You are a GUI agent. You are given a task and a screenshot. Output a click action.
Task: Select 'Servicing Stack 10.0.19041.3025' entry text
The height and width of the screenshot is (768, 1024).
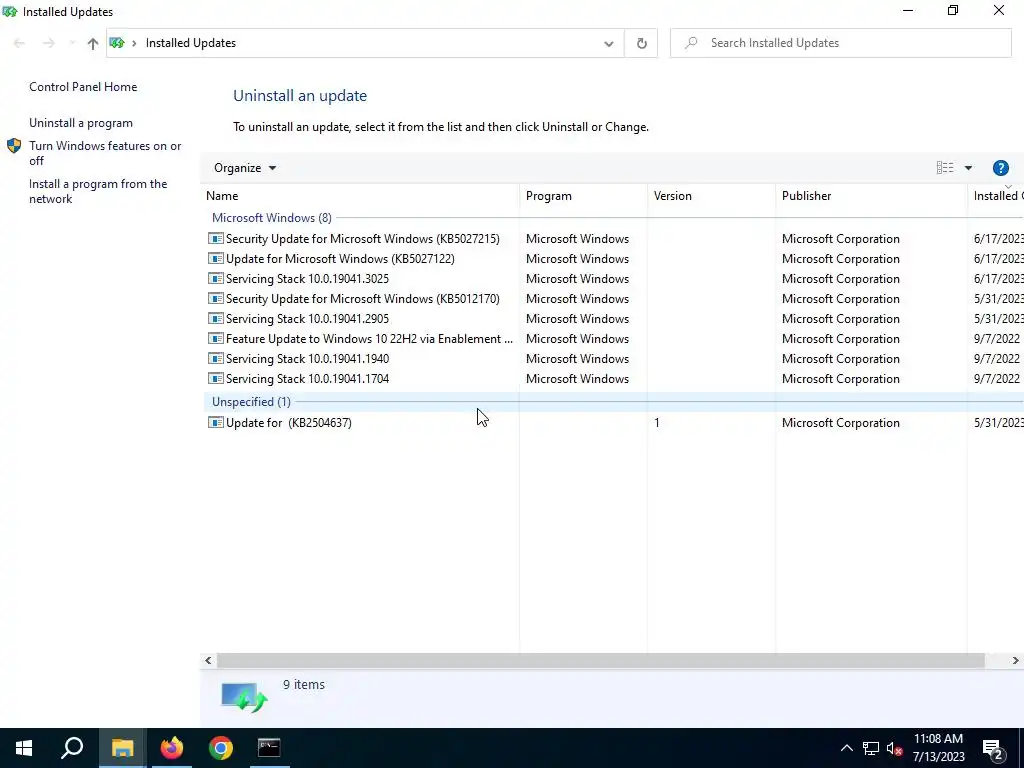[308, 279]
